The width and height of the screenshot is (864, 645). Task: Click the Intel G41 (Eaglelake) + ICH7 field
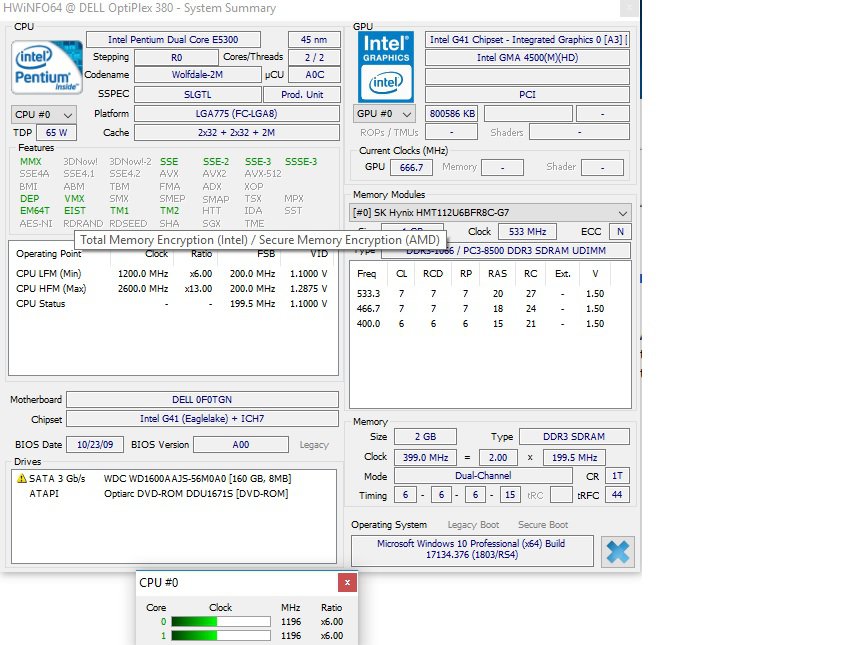202,419
